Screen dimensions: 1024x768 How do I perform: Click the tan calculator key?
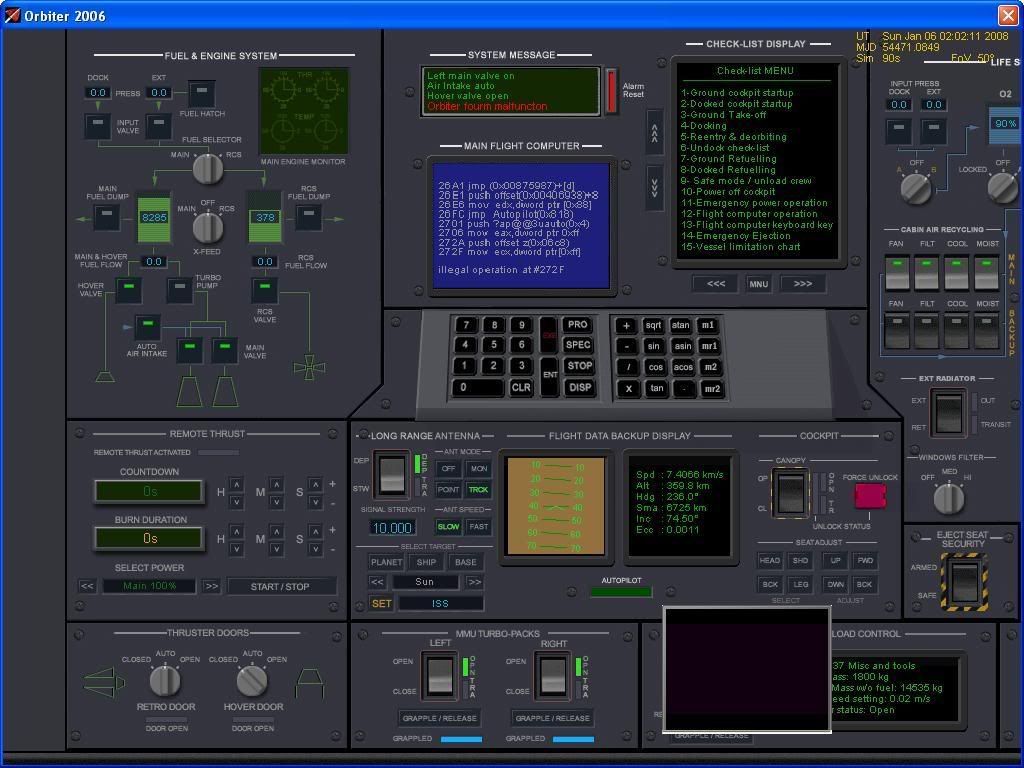pos(657,388)
